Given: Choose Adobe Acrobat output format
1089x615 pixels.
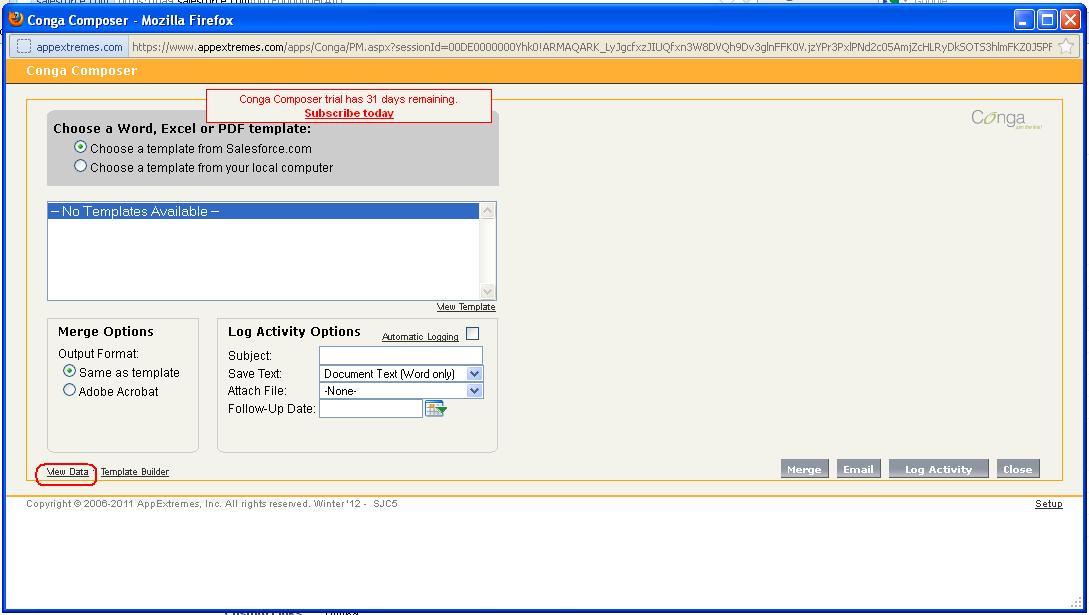Looking at the screenshot, I should pos(69,391).
